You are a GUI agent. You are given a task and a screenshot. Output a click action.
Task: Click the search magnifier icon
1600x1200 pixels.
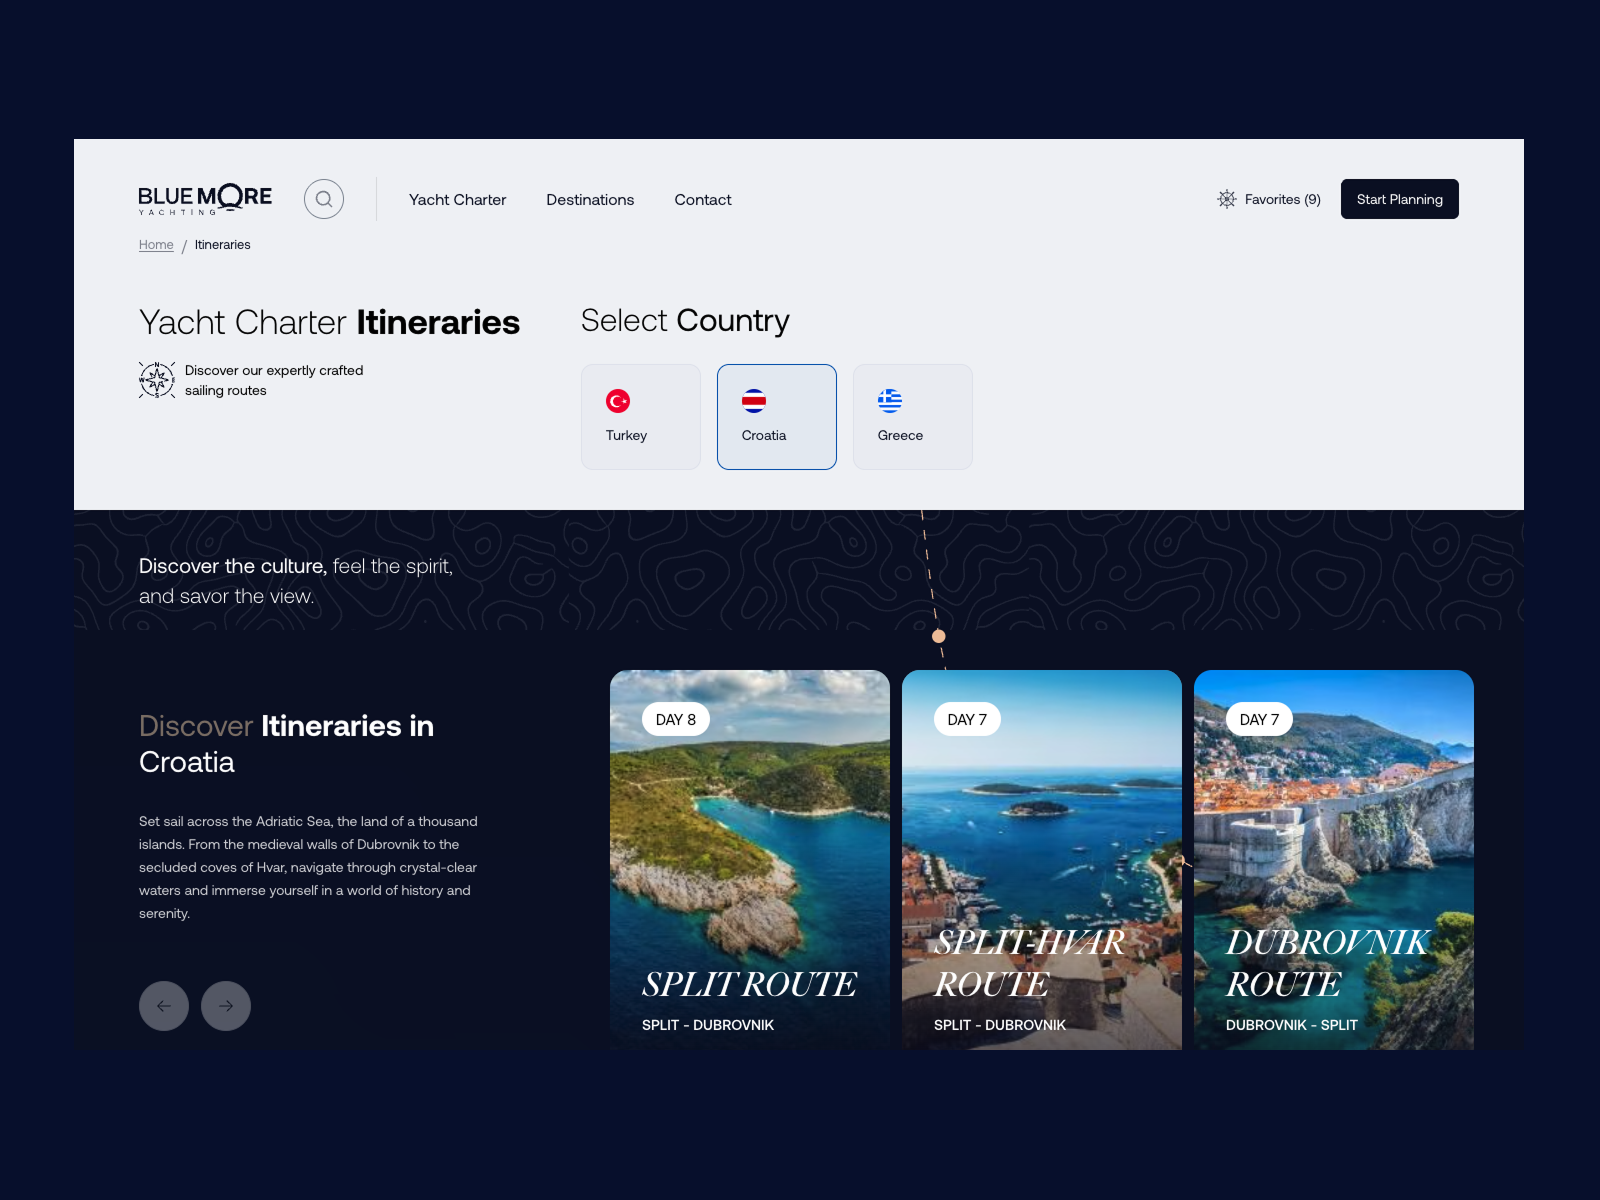324,199
